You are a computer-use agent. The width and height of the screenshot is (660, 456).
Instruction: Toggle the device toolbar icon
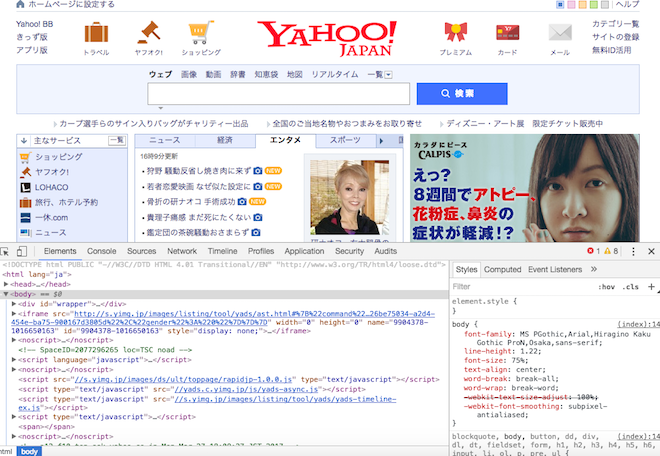click(21, 251)
